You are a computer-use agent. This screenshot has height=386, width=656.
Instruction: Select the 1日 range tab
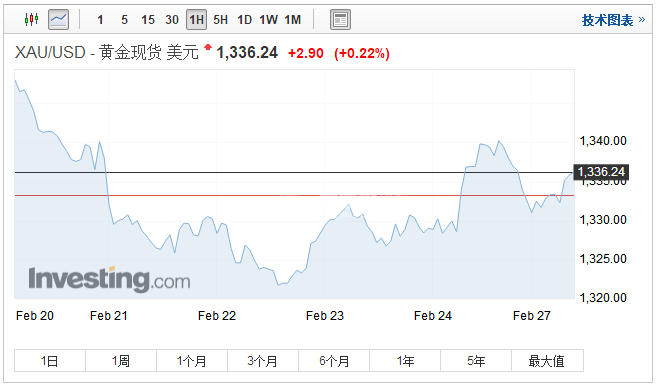[x=50, y=360]
